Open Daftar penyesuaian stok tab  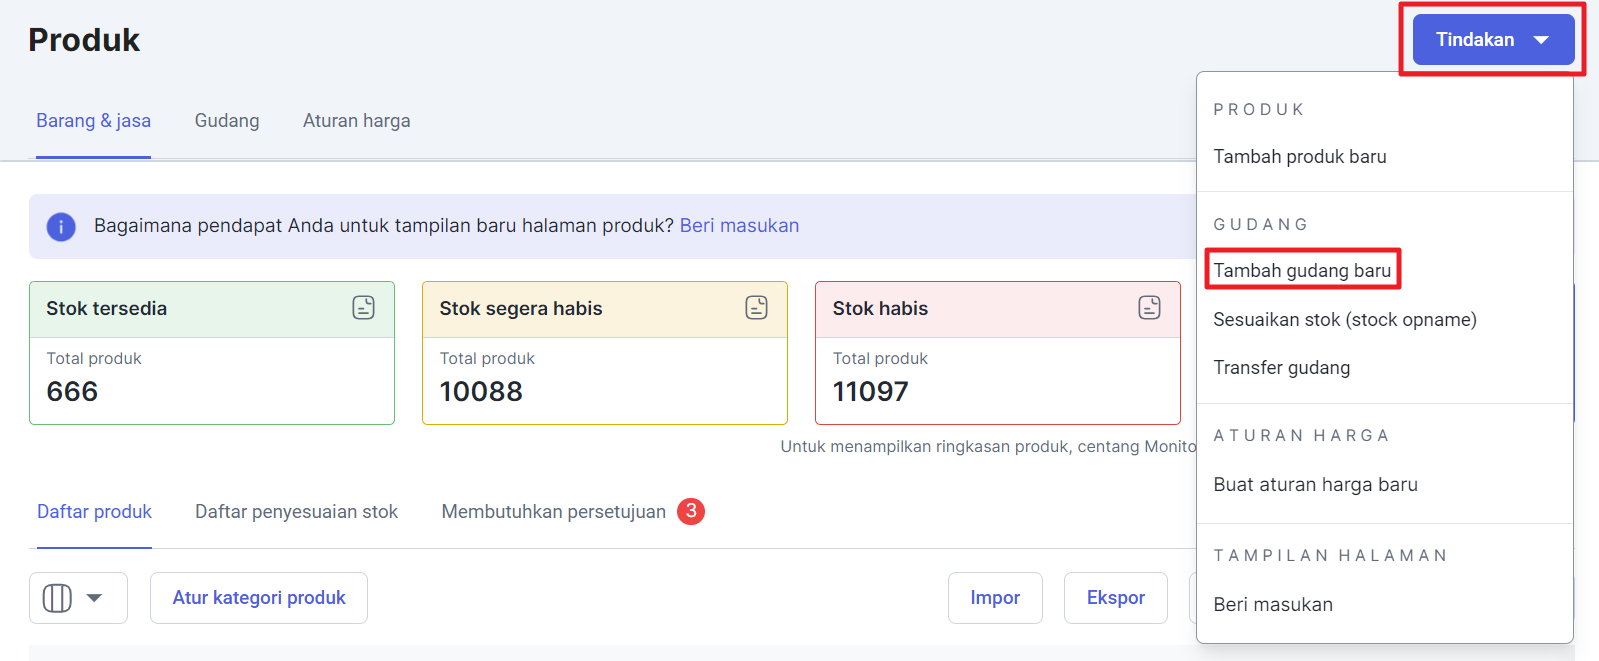coord(296,512)
